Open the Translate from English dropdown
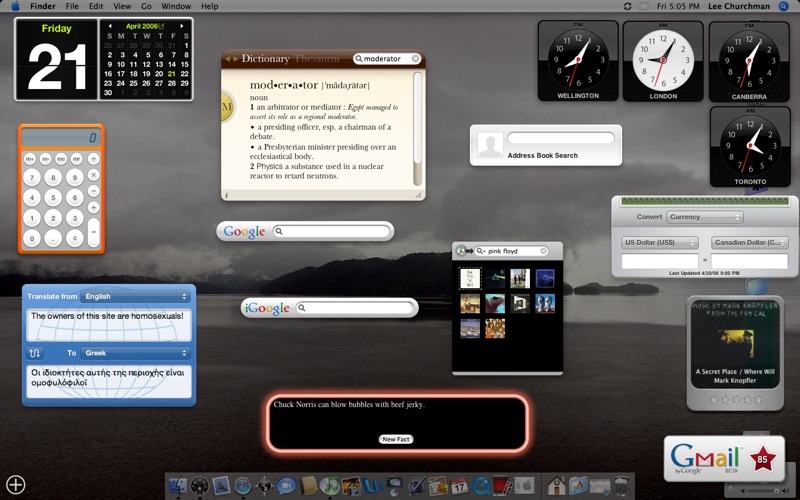800x500 pixels. (136, 296)
